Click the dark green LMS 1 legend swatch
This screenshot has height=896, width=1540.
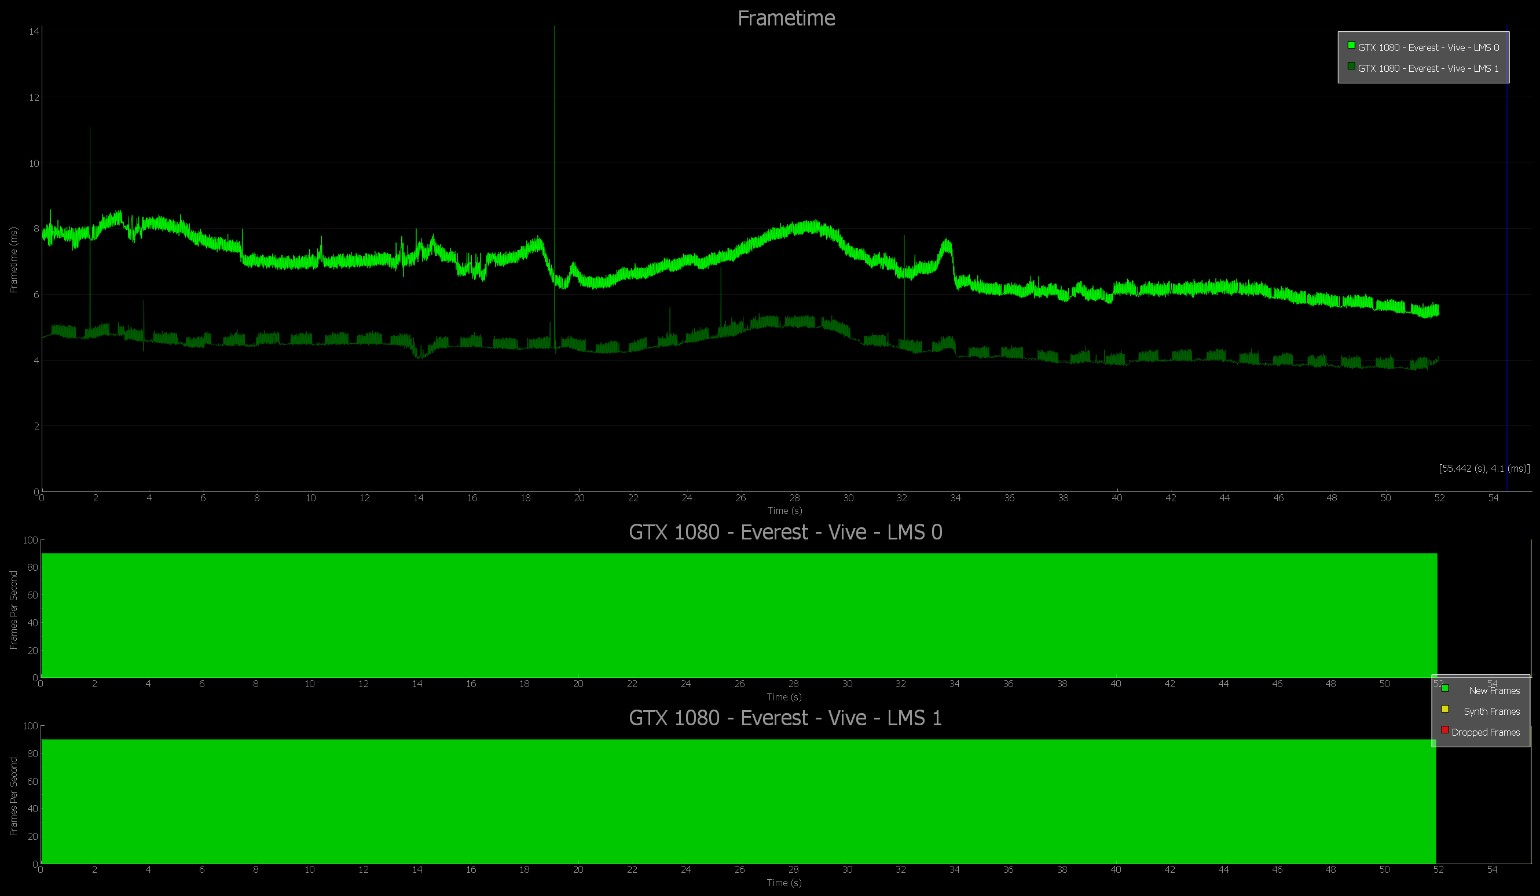pyautogui.click(x=1351, y=67)
